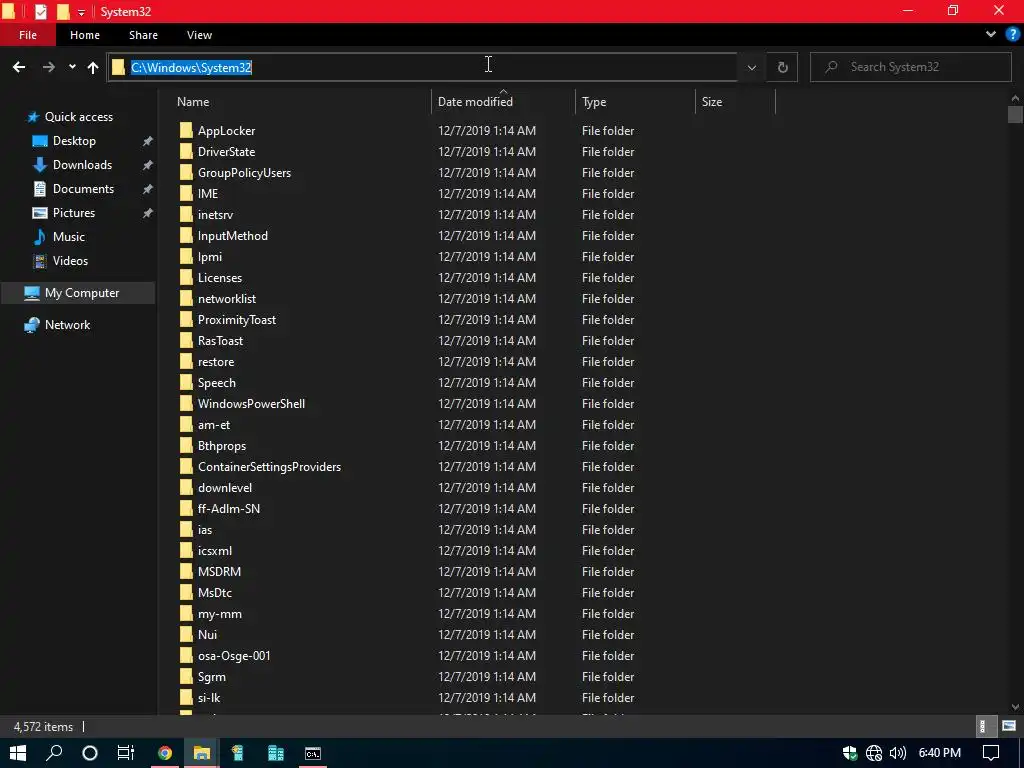
Task: Expand the ribbon with the chevron
Action: pos(991,35)
